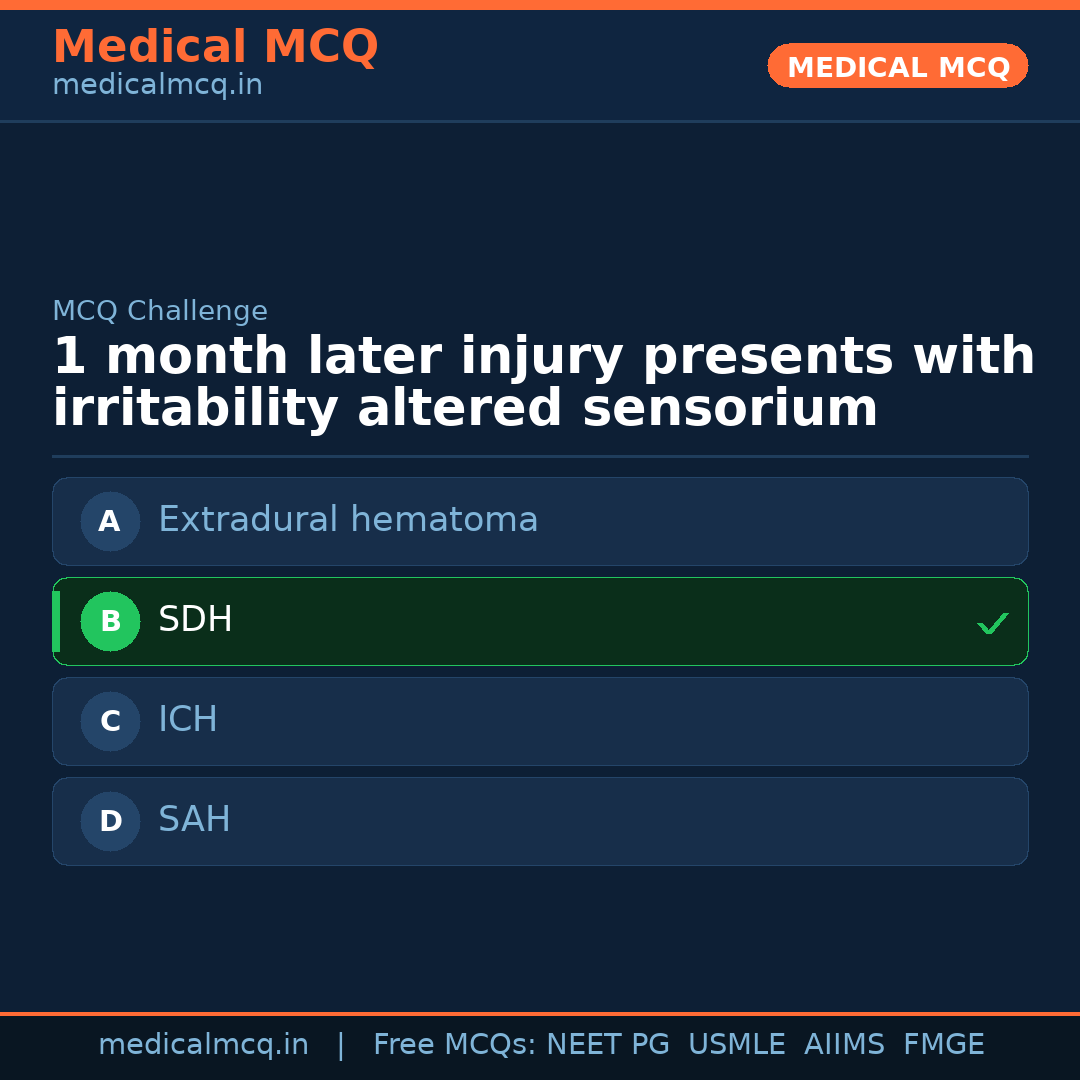Expand the option D SAH row

pos(540,821)
